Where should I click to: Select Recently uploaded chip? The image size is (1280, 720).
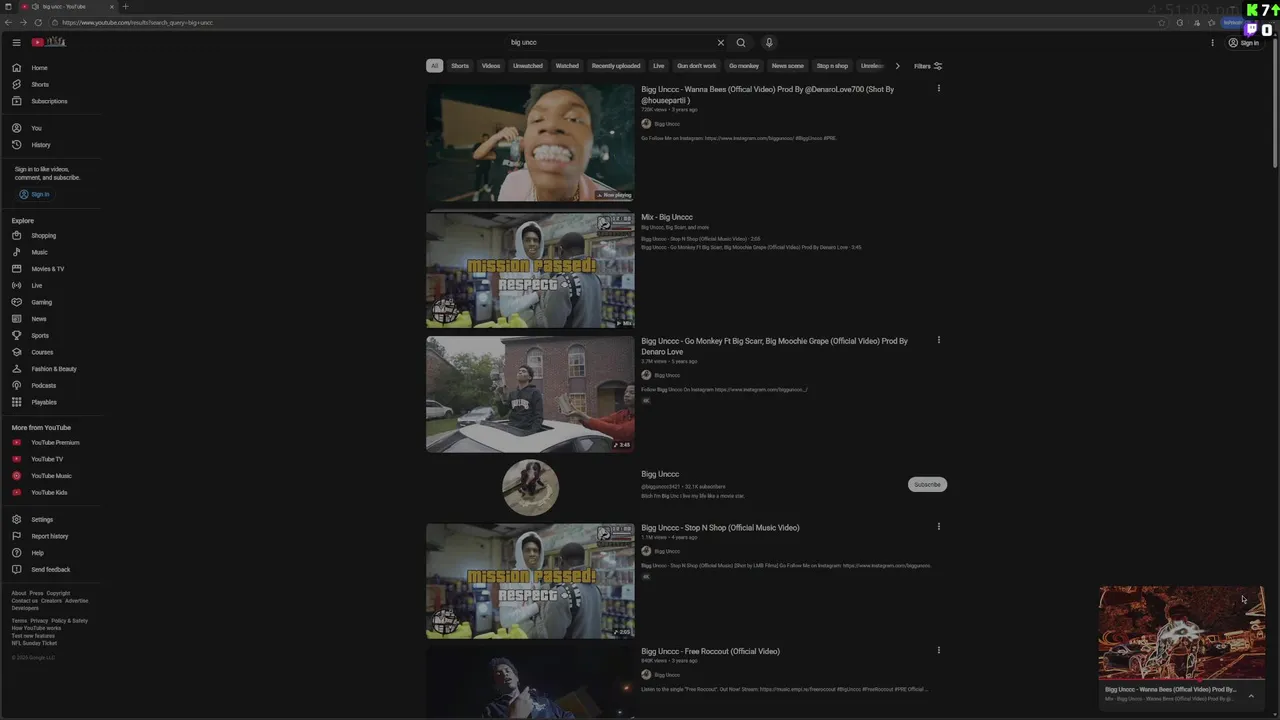(616, 66)
